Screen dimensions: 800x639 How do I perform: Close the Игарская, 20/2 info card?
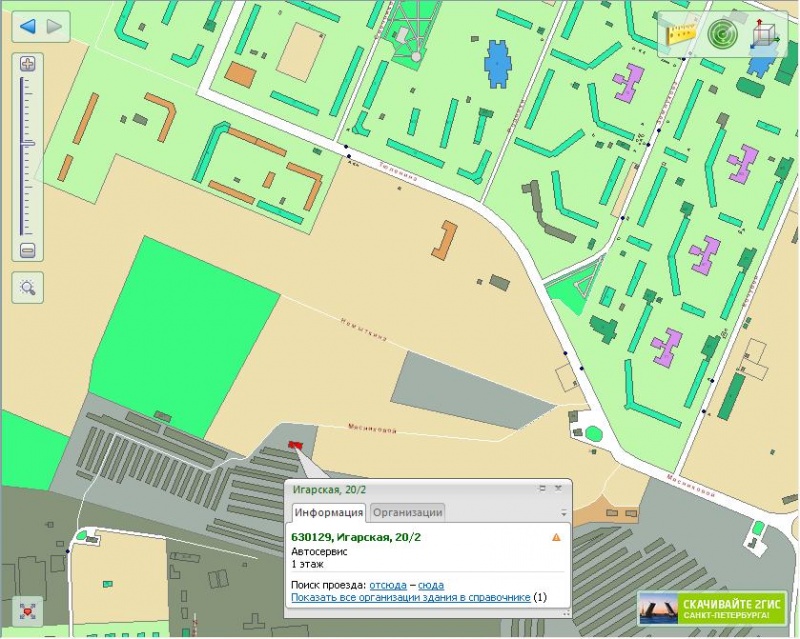[x=558, y=488]
